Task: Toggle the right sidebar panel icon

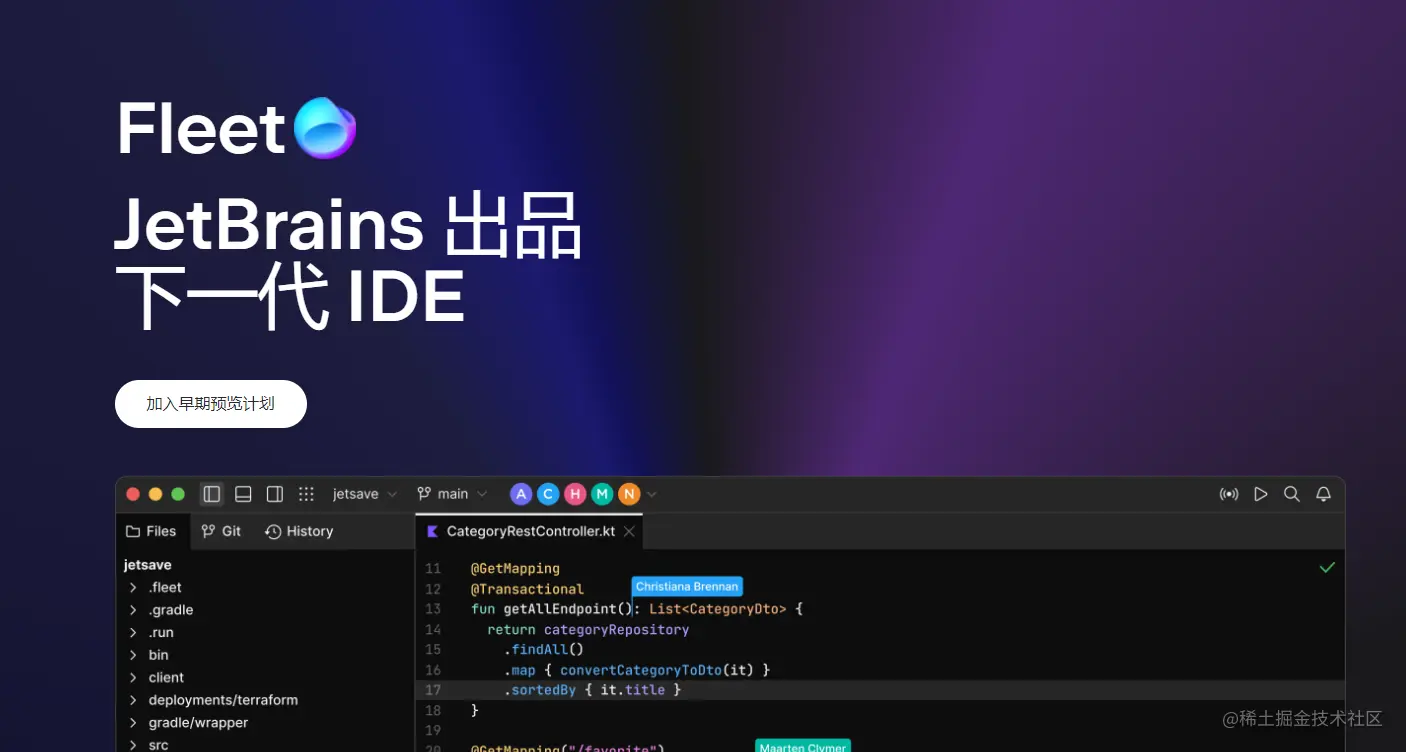Action: (275, 494)
